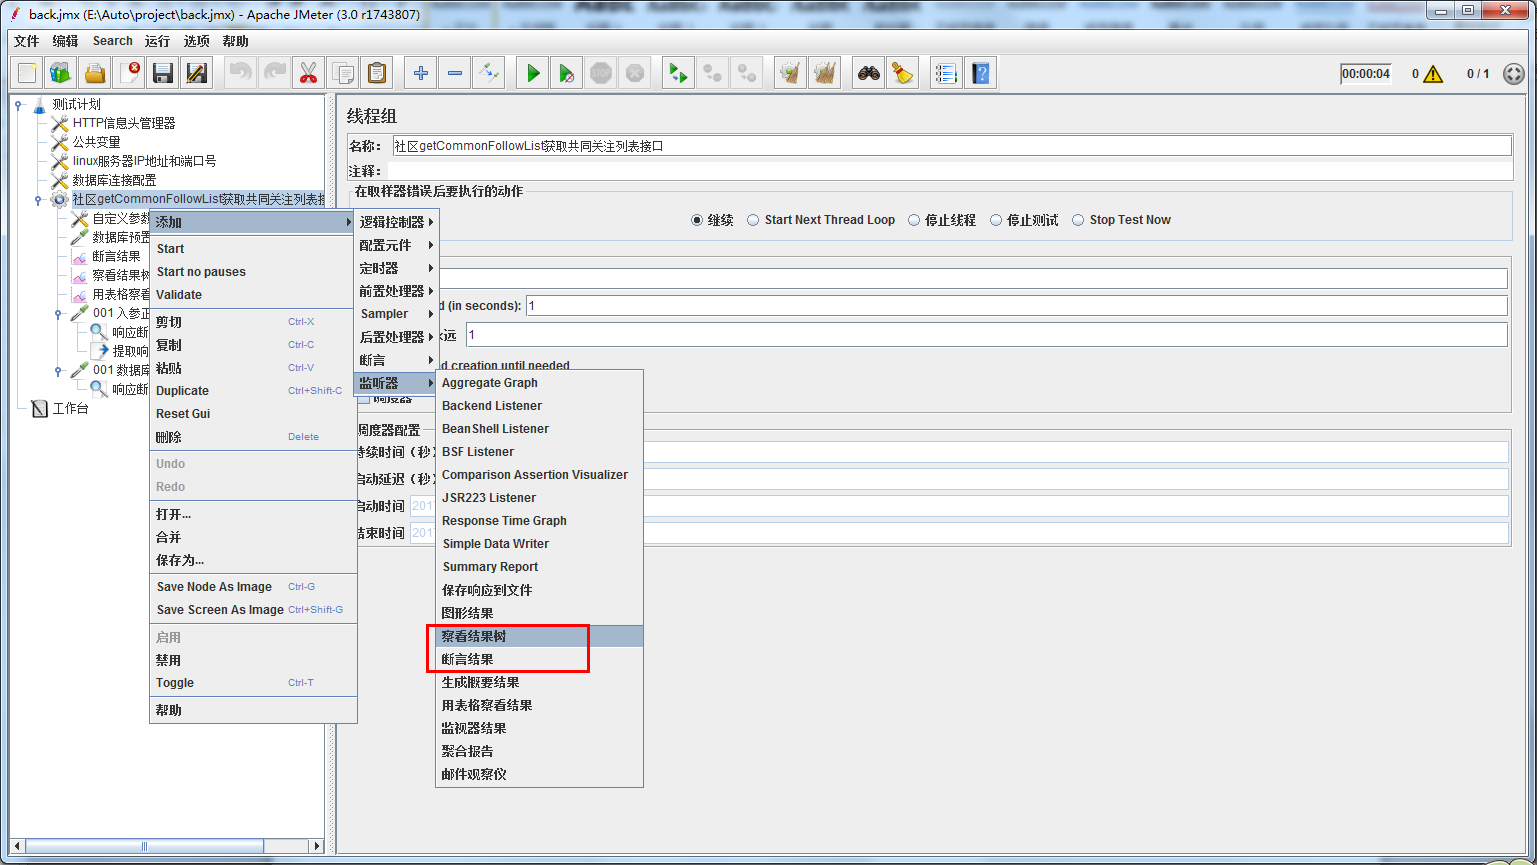Click the Remote Start All icon
1537x865 pixels.
click(x=678, y=73)
